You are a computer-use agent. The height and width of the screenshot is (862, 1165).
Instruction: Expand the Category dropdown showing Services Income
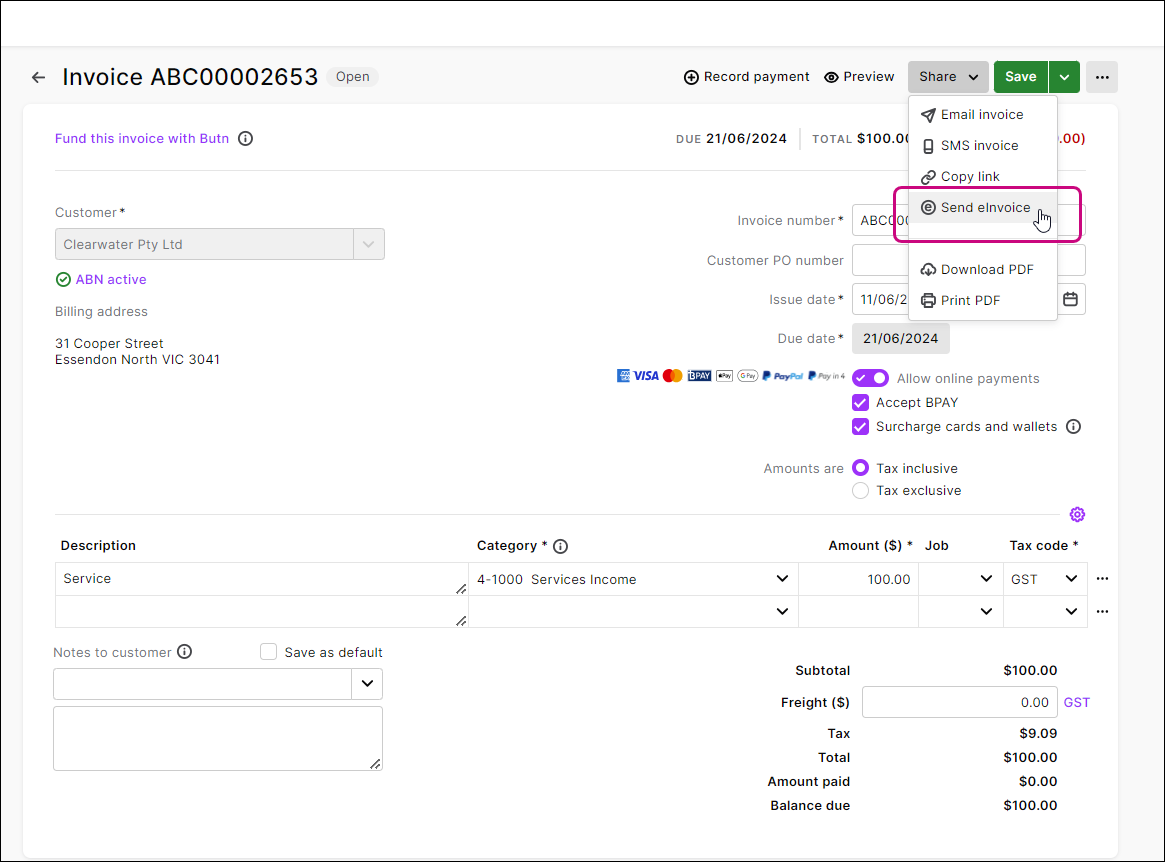[x=782, y=578]
